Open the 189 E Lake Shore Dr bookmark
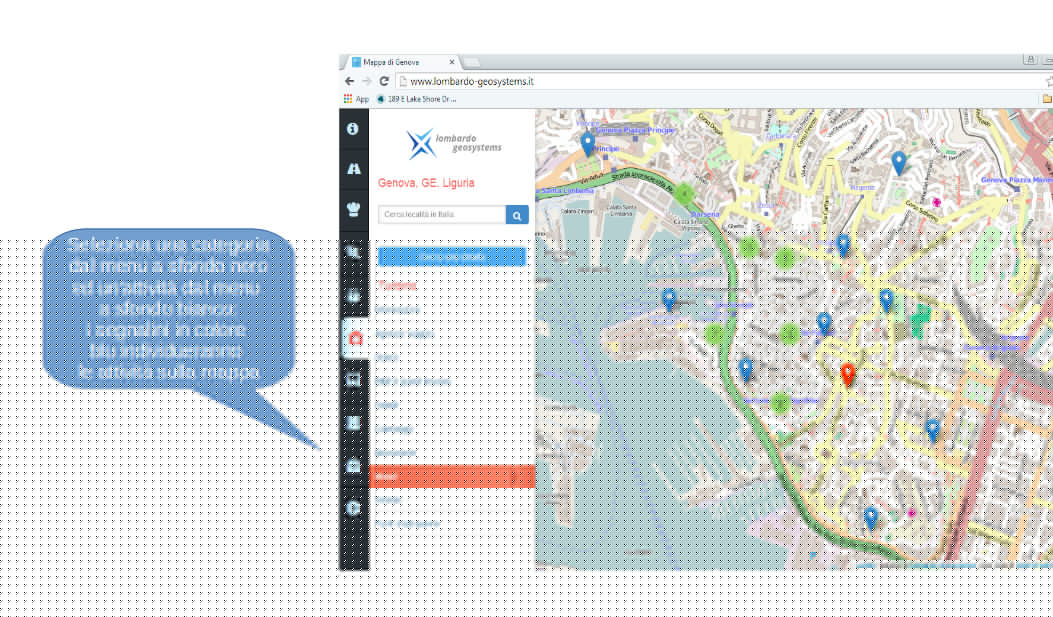 tap(415, 99)
